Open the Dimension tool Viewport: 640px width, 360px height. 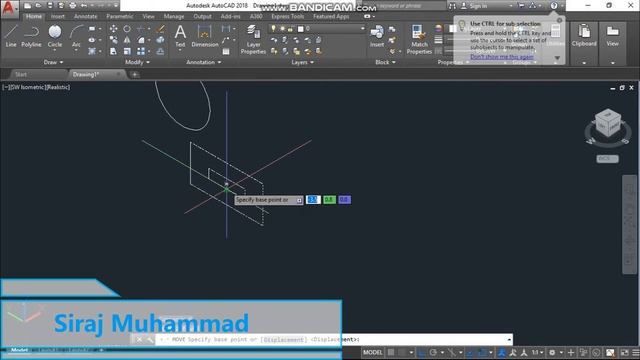tap(204, 36)
